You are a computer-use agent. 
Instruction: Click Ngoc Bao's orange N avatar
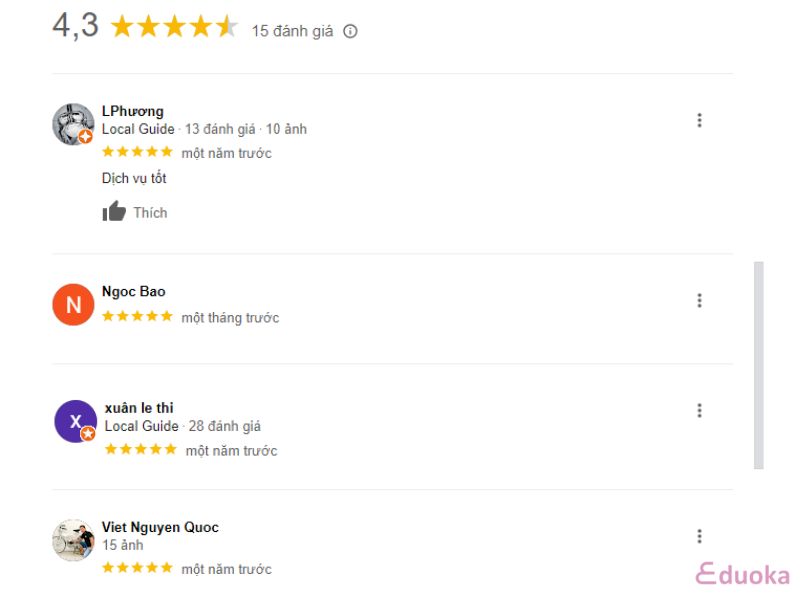tap(73, 305)
